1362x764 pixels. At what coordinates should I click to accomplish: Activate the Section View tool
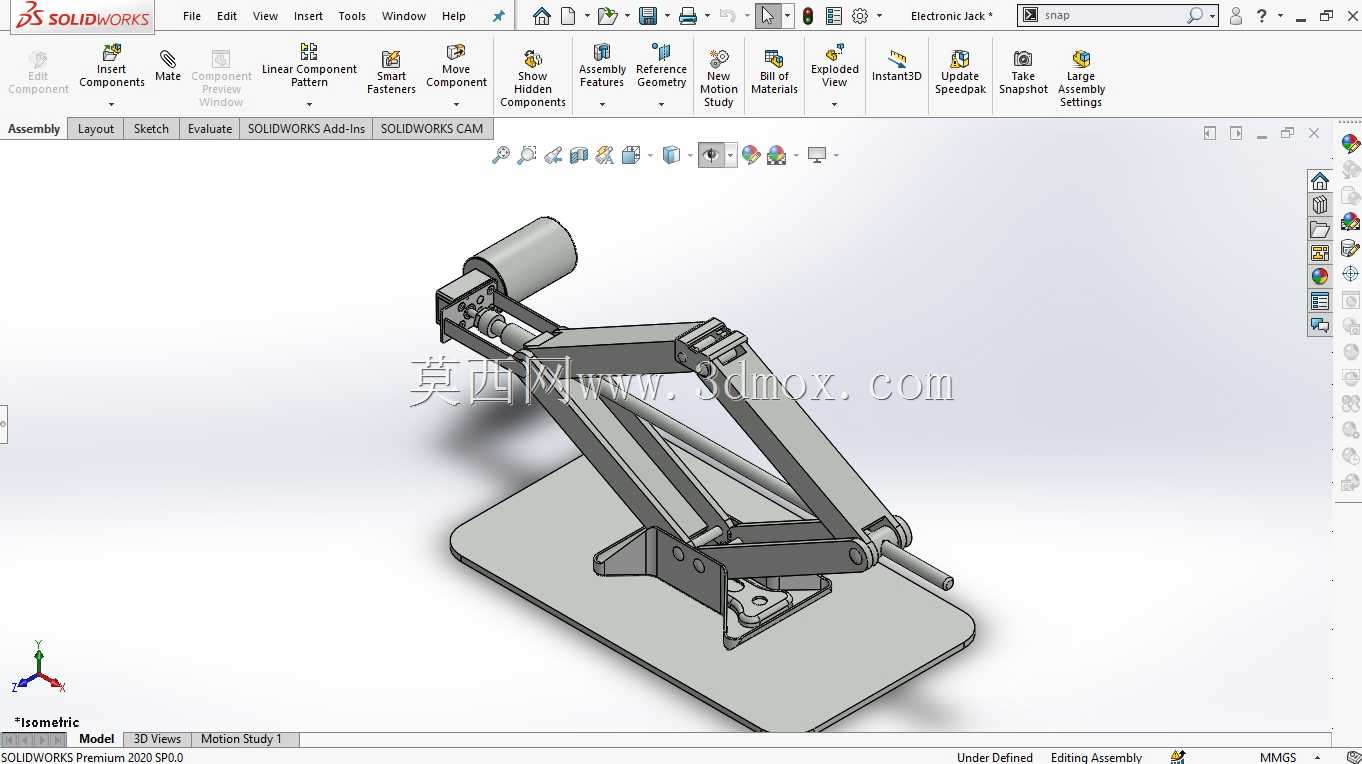(x=579, y=155)
